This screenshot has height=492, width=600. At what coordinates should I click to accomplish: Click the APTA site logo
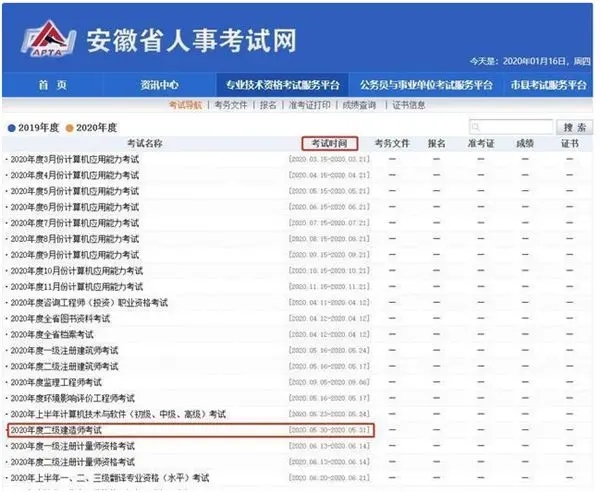(x=48, y=39)
